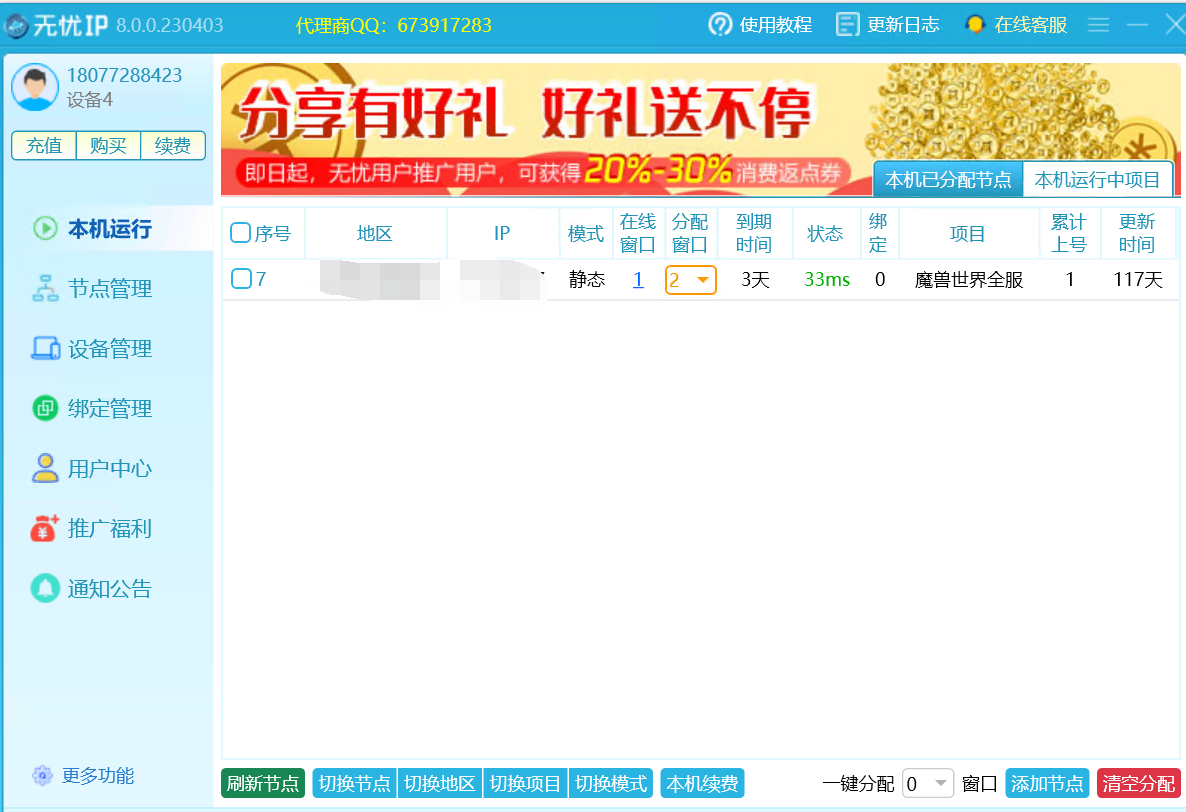The width and height of the screenshot is (1186, 812).
Task: Click the 通知公告 bell icon
Action: point(45,588)
